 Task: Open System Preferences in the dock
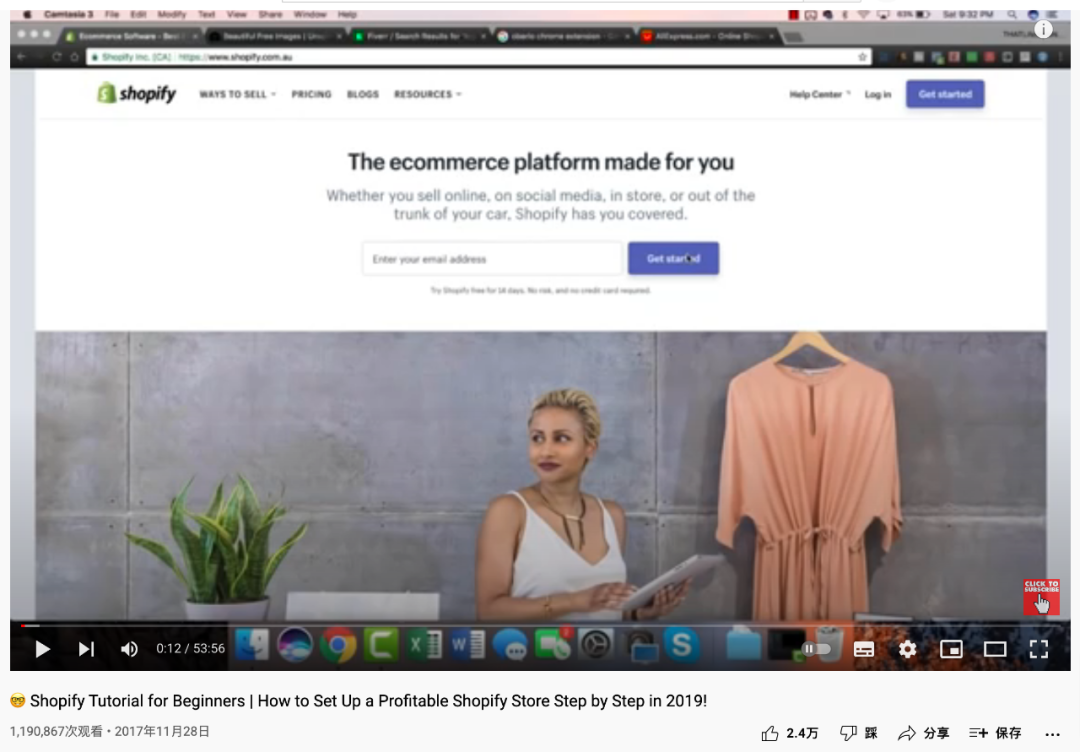[x=596, y=645]
